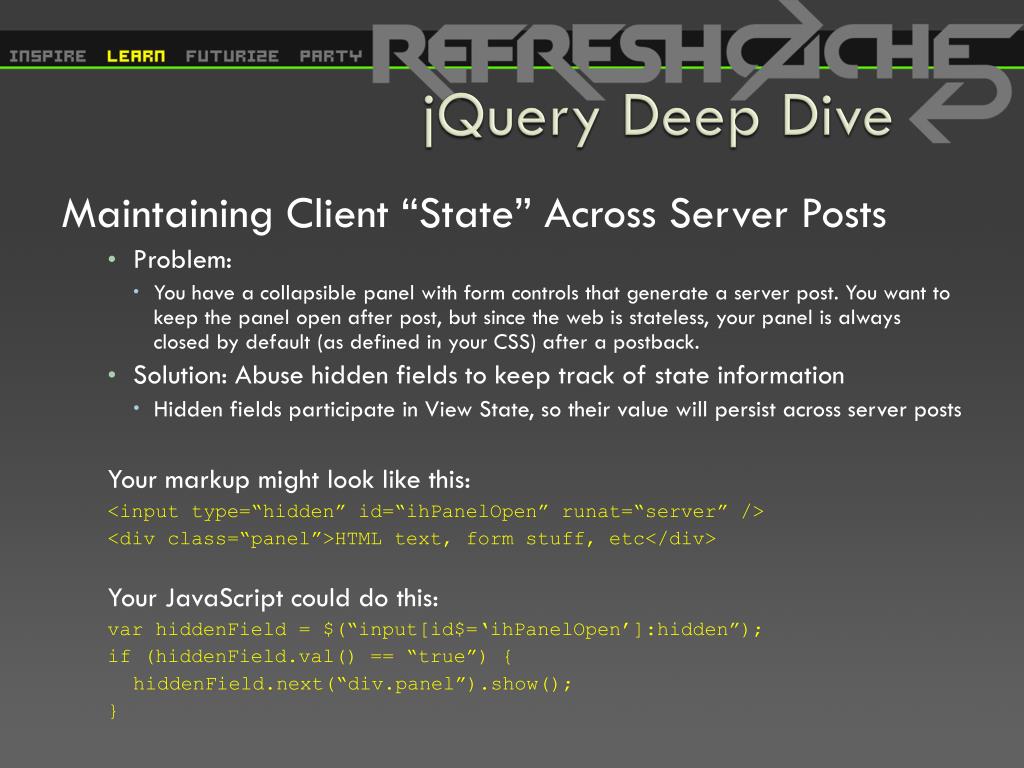Click the 'hiddenField.next("div.panel").show();' line
This screenshot has height=768, width=1024.
click(x=352, y=684)
